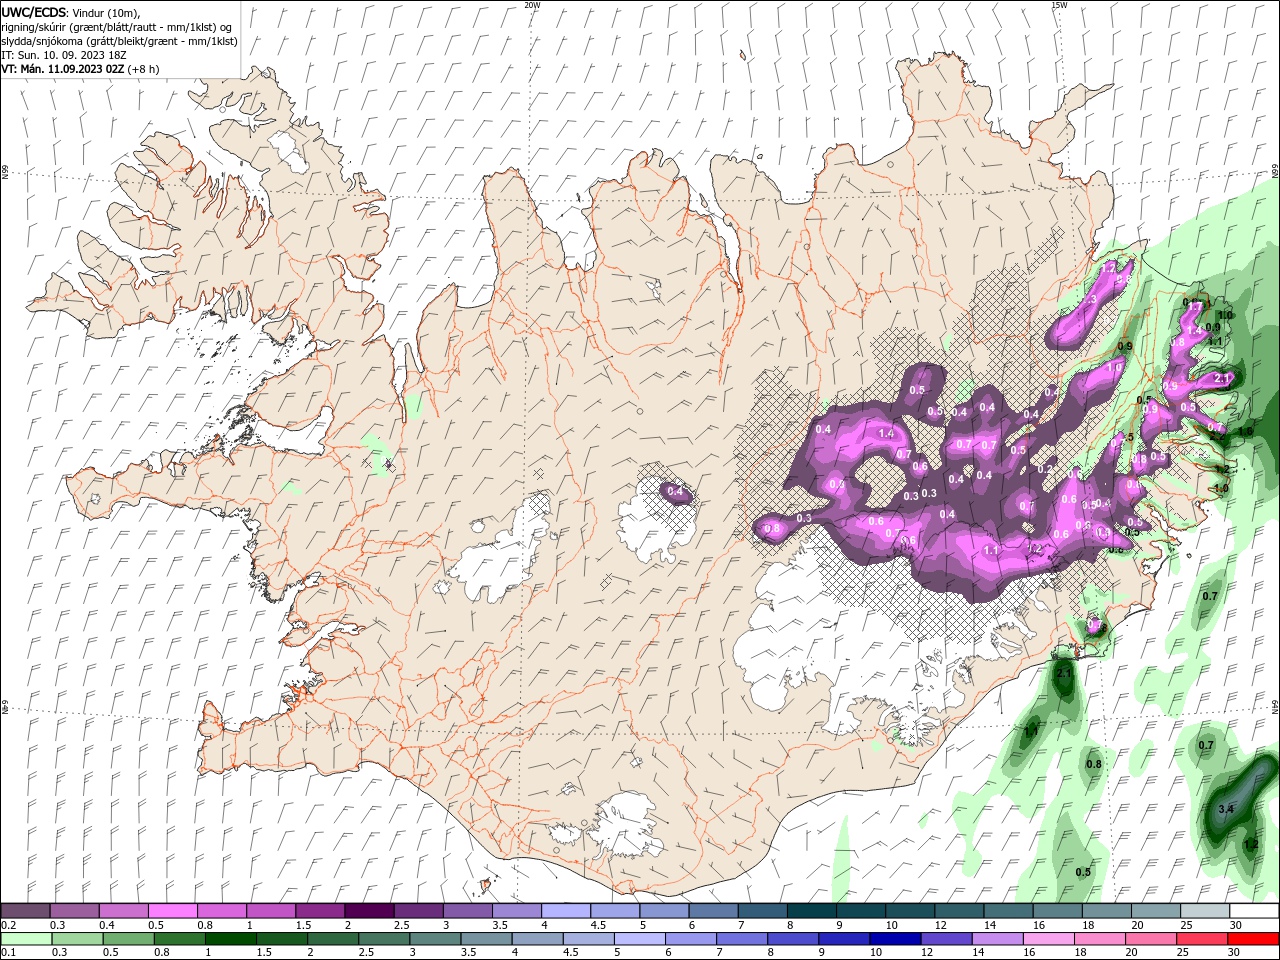Pick lower legend light pink swatch 16–18
Viewport: 1280px width, 960px height.
coord(1048,939)
